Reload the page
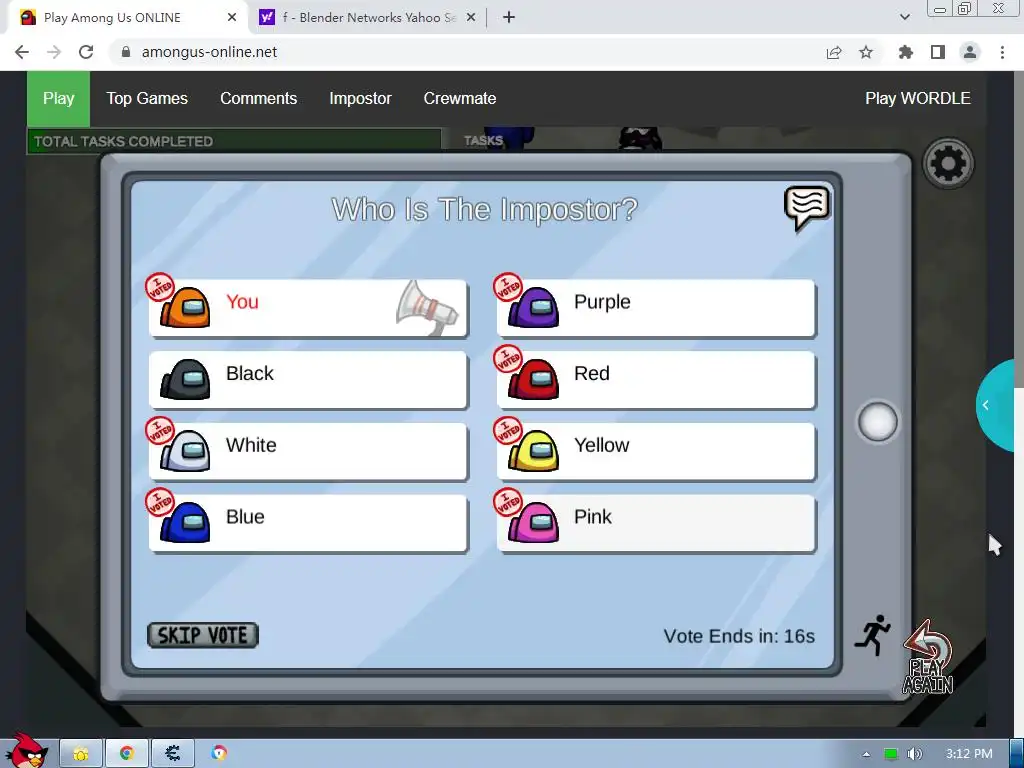The image size is (1024, 768). click(86, 52)
